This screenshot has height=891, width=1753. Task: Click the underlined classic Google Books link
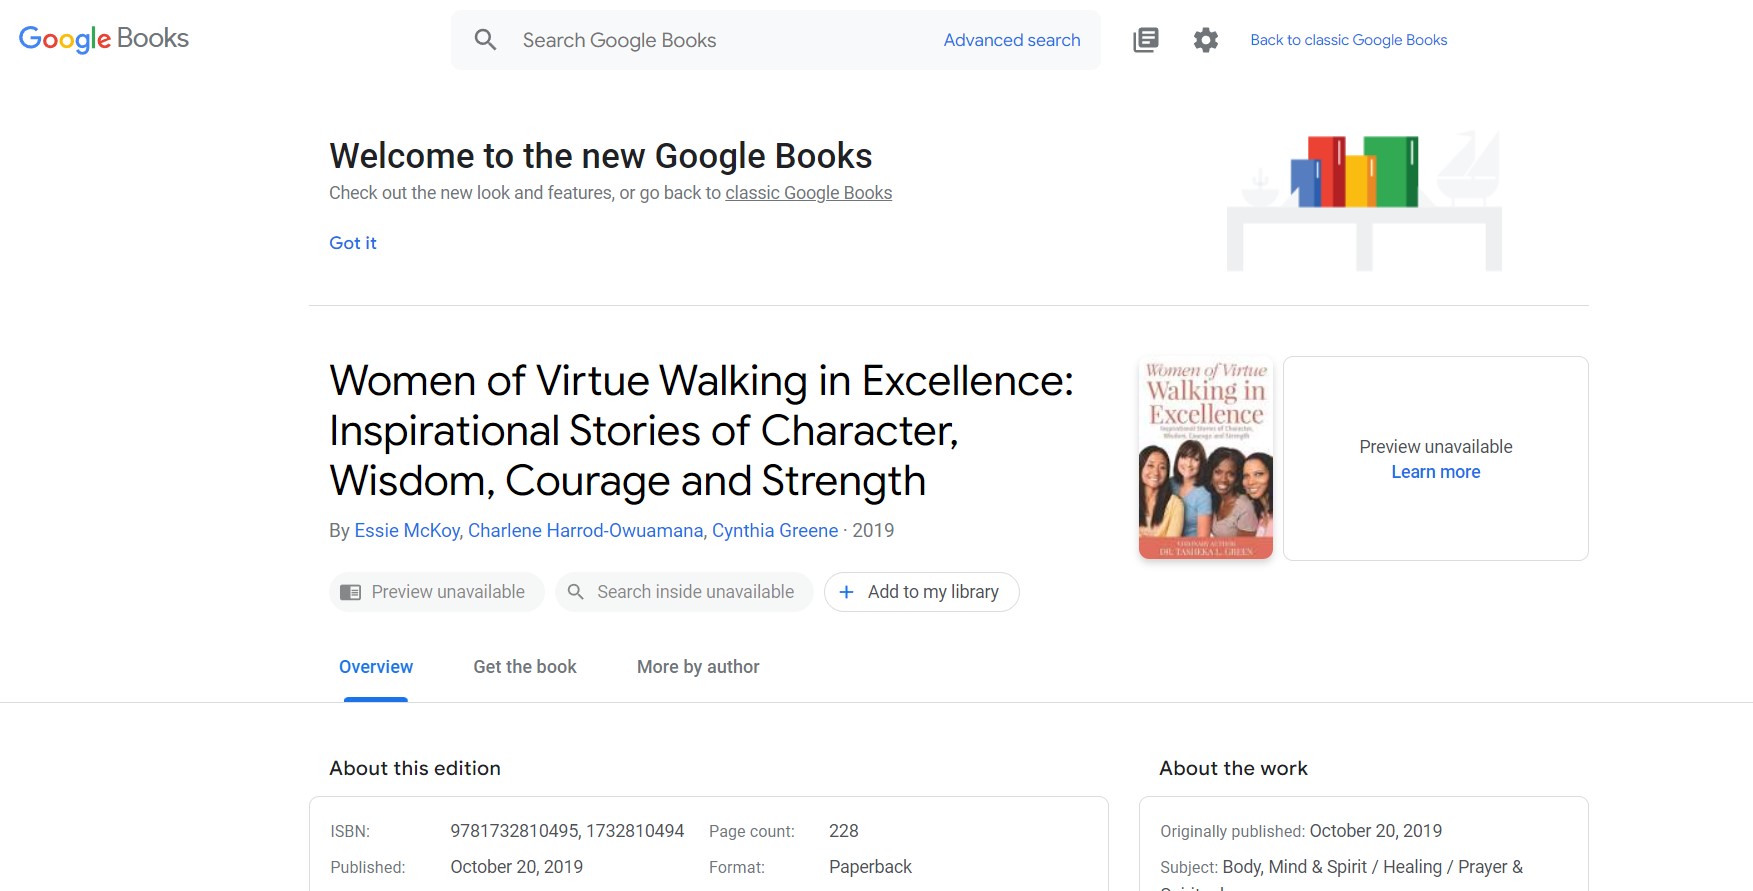(x=808, y=193)
